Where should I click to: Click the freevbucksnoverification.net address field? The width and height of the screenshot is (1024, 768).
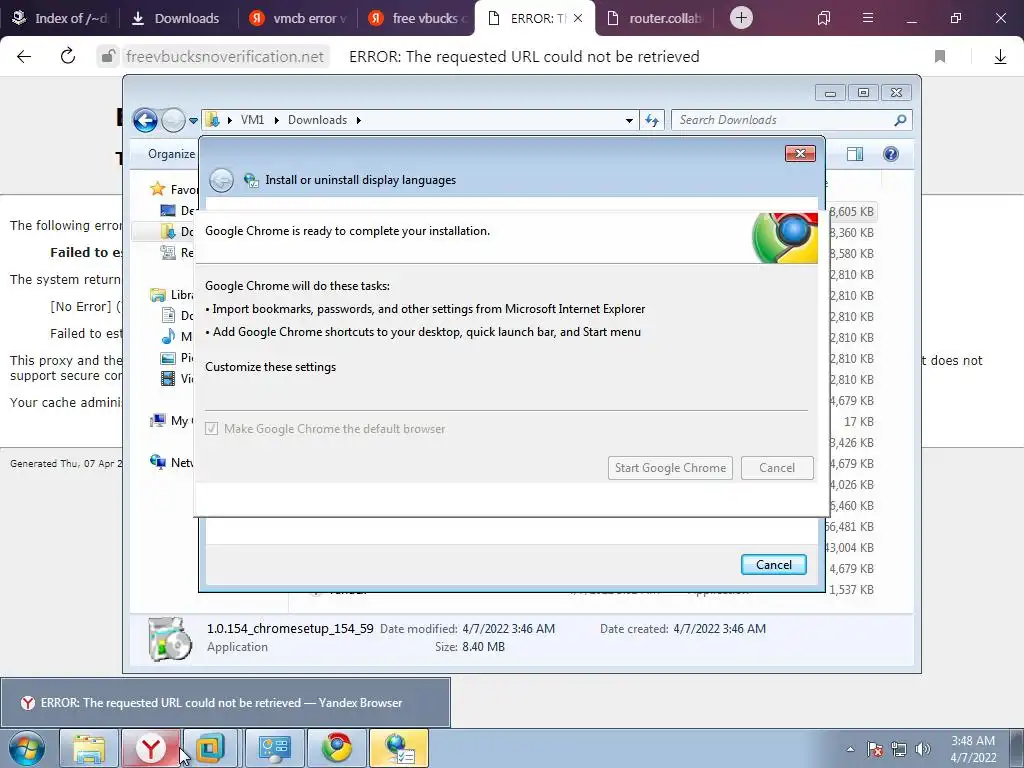pos(224,57)
